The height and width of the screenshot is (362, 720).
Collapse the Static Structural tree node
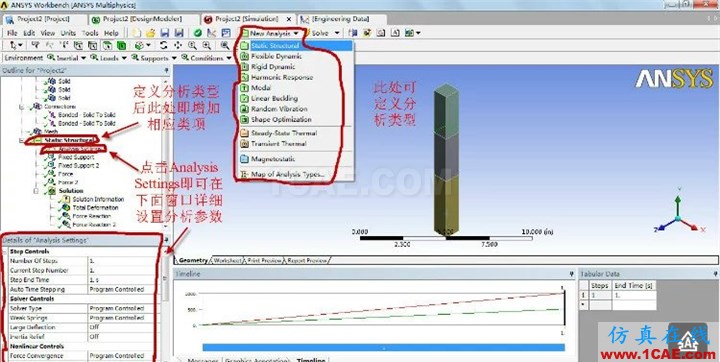click(x=22, y=140)
